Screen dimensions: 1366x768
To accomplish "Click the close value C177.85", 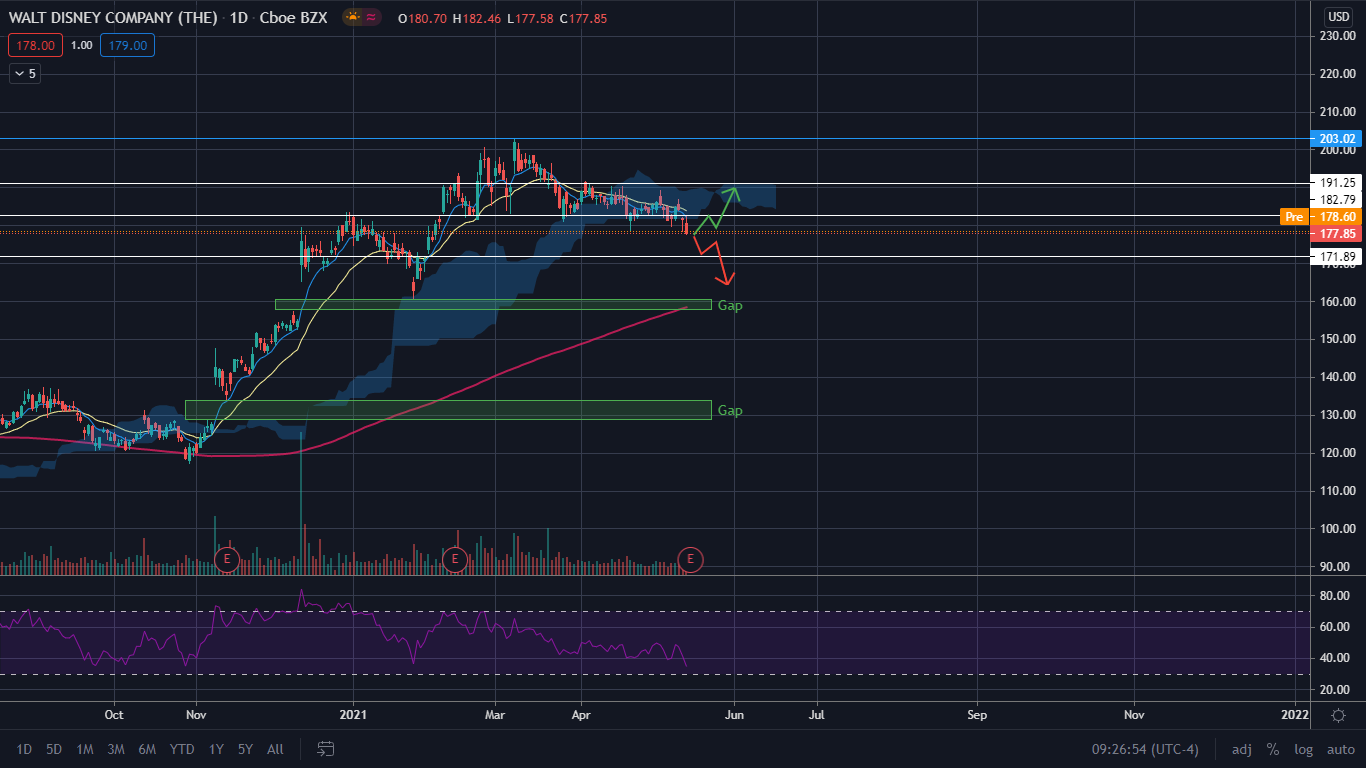I will click(584, 19).
